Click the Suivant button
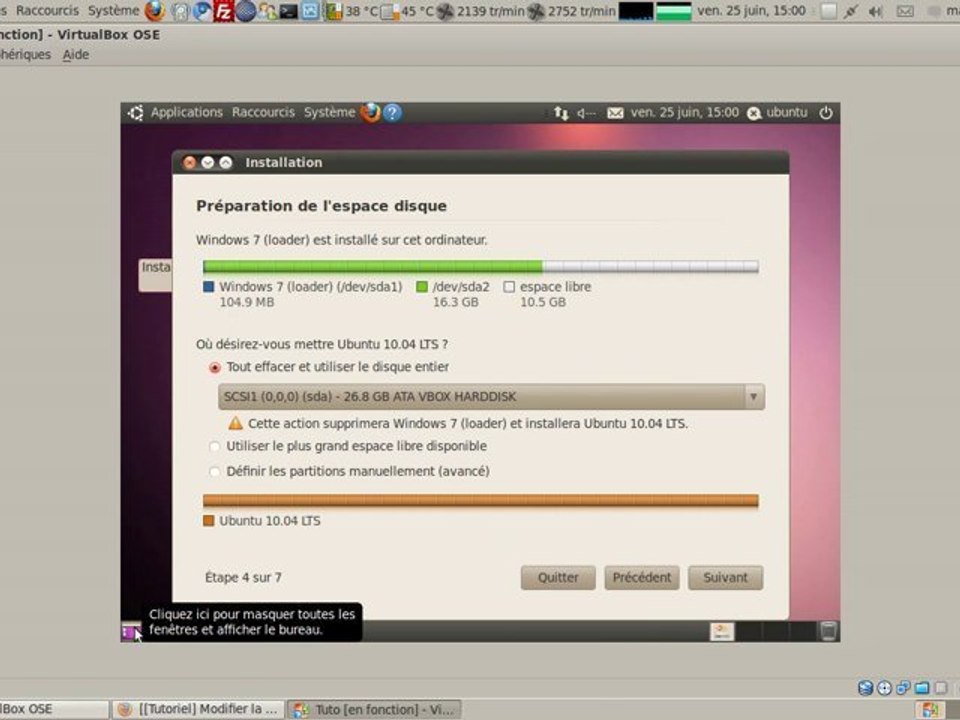This screenshot has width=960, height=720. tap(726, 577)
